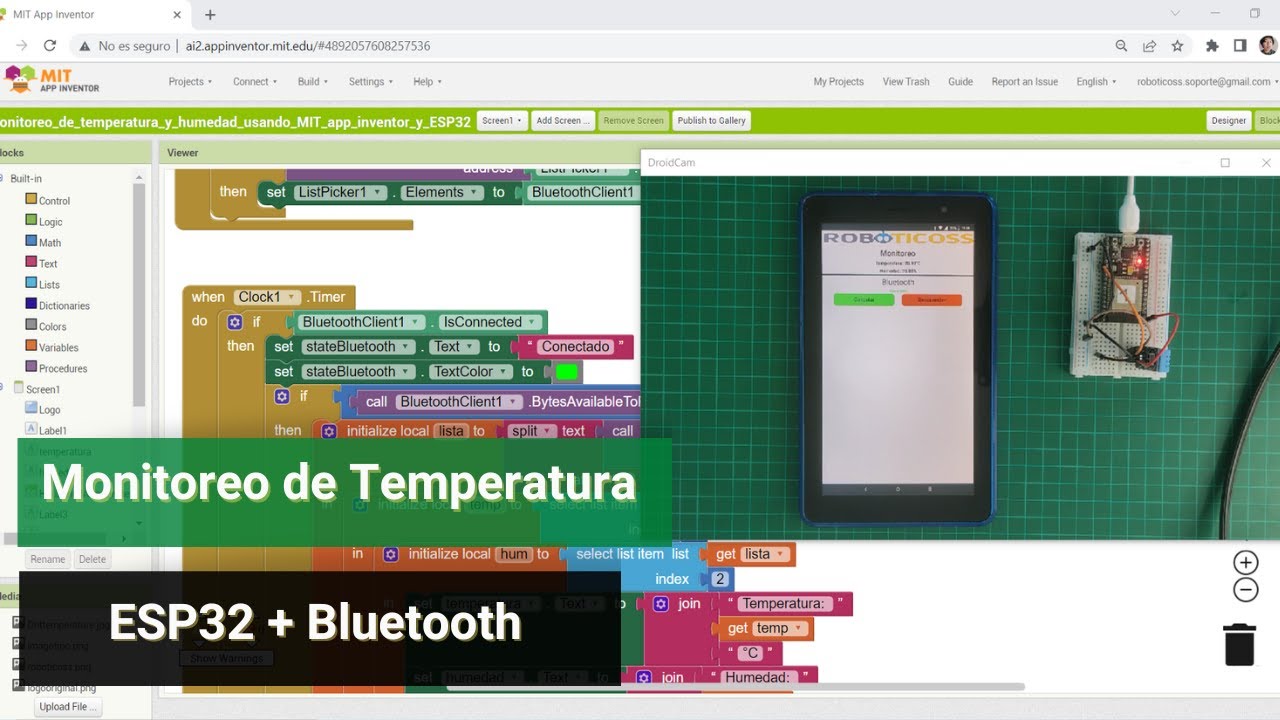Select Label1 component in tree
The image size is (1280, 720).
coord(46,430)
